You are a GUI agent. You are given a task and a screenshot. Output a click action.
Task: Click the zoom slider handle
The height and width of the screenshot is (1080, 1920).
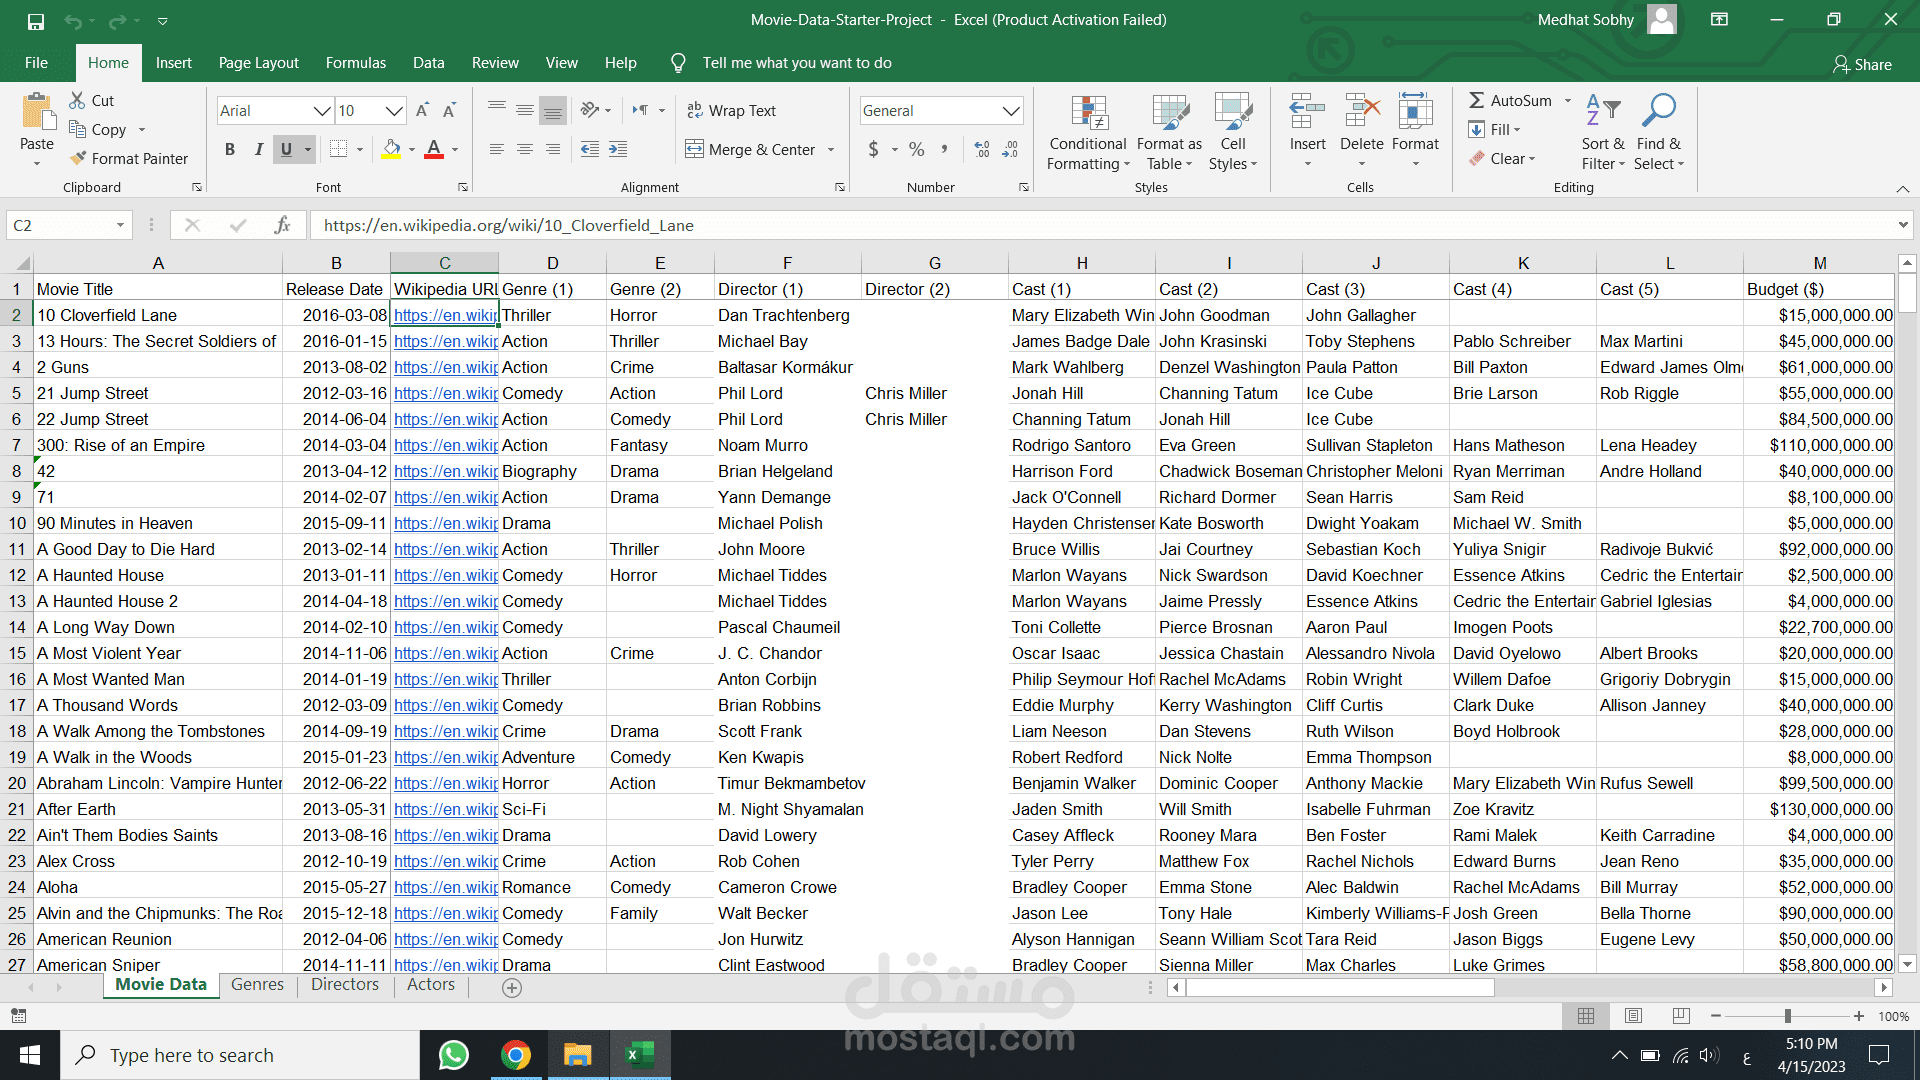(1787, 1016)
